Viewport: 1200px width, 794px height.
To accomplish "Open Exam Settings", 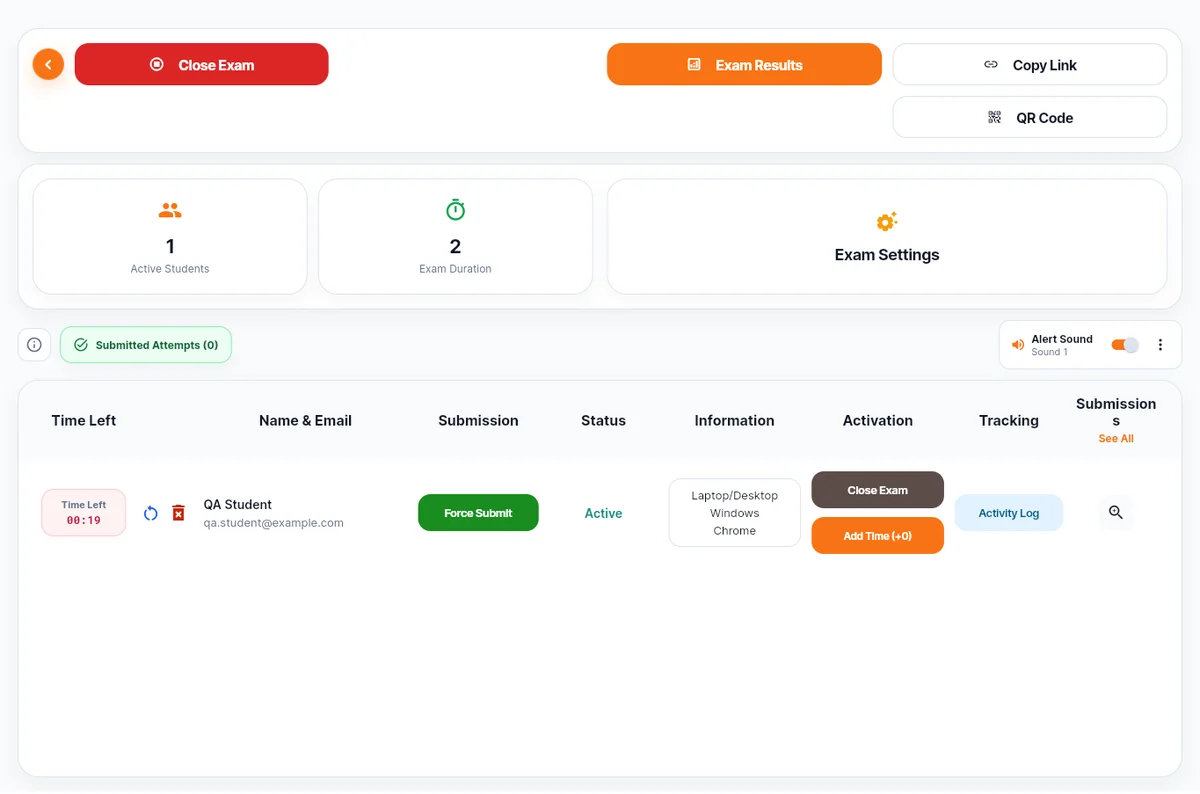I will coord(887,237).
